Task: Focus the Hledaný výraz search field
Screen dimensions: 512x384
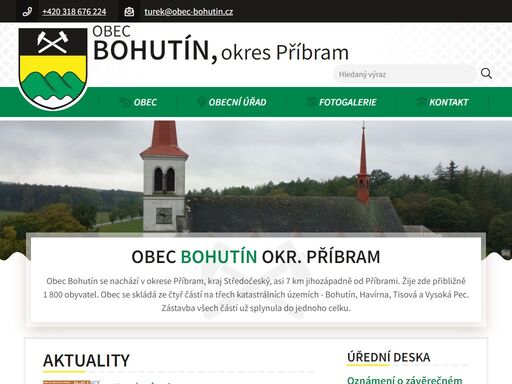Action: click(405, 74)
